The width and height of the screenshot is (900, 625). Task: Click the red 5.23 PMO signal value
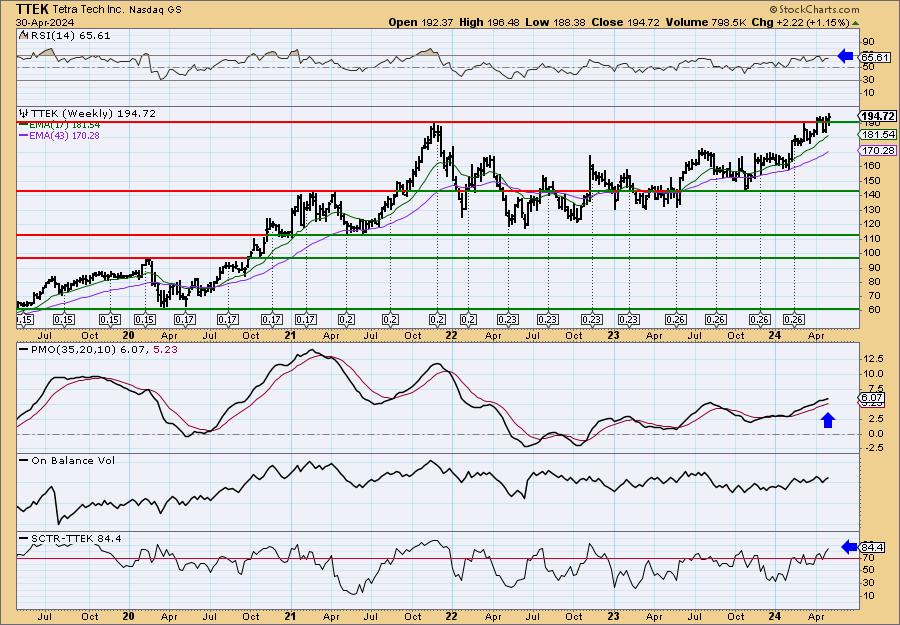(166, 349)
